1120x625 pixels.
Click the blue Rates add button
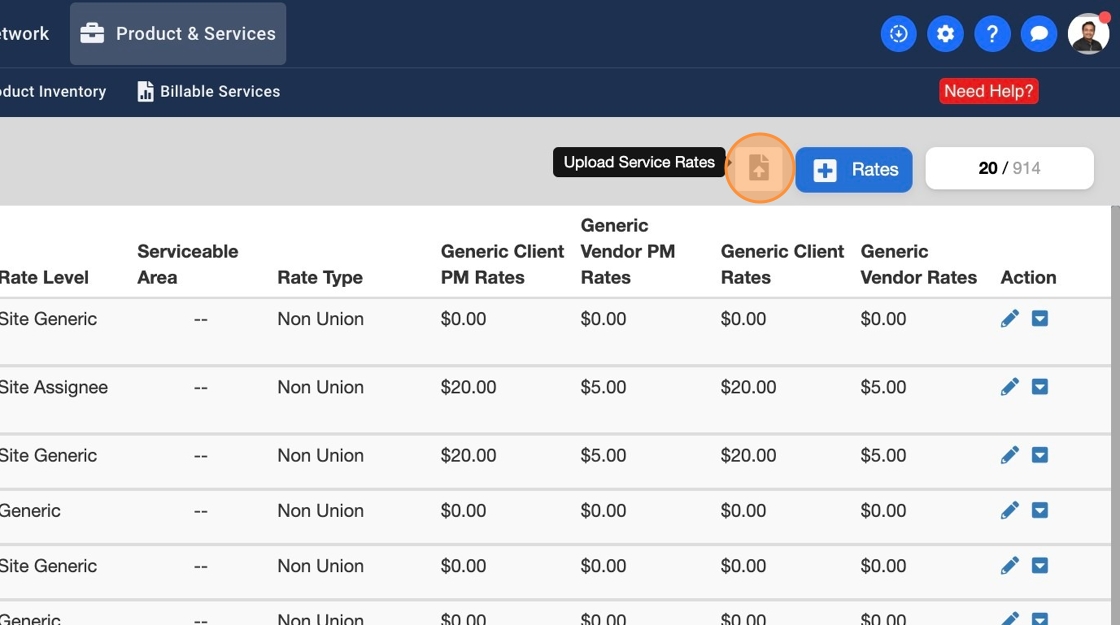pos(854,170)
